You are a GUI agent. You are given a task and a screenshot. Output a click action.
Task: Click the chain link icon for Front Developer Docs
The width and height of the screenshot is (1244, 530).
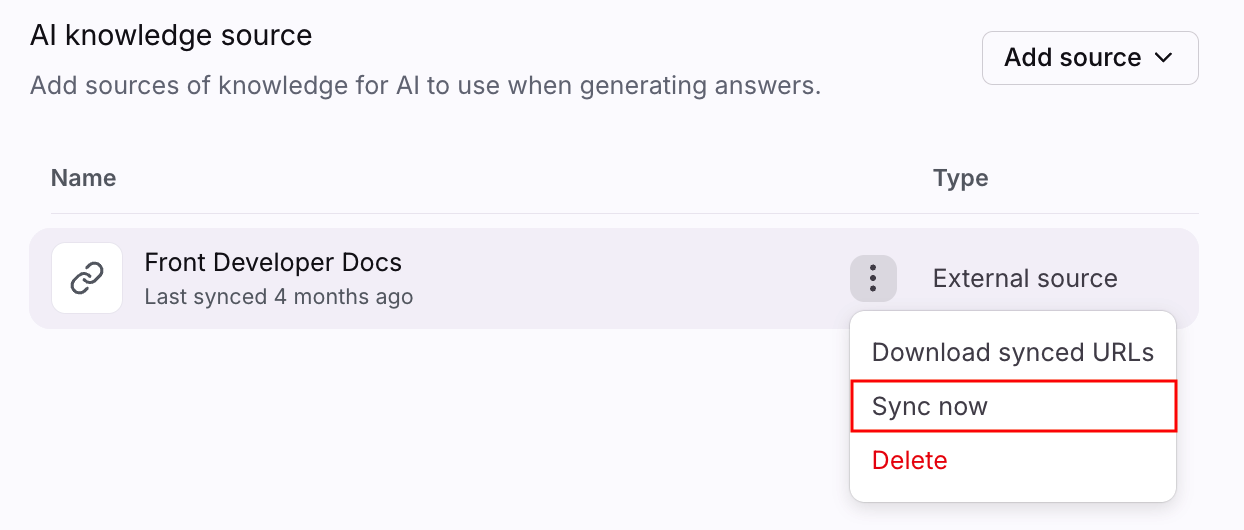point(87,279)
